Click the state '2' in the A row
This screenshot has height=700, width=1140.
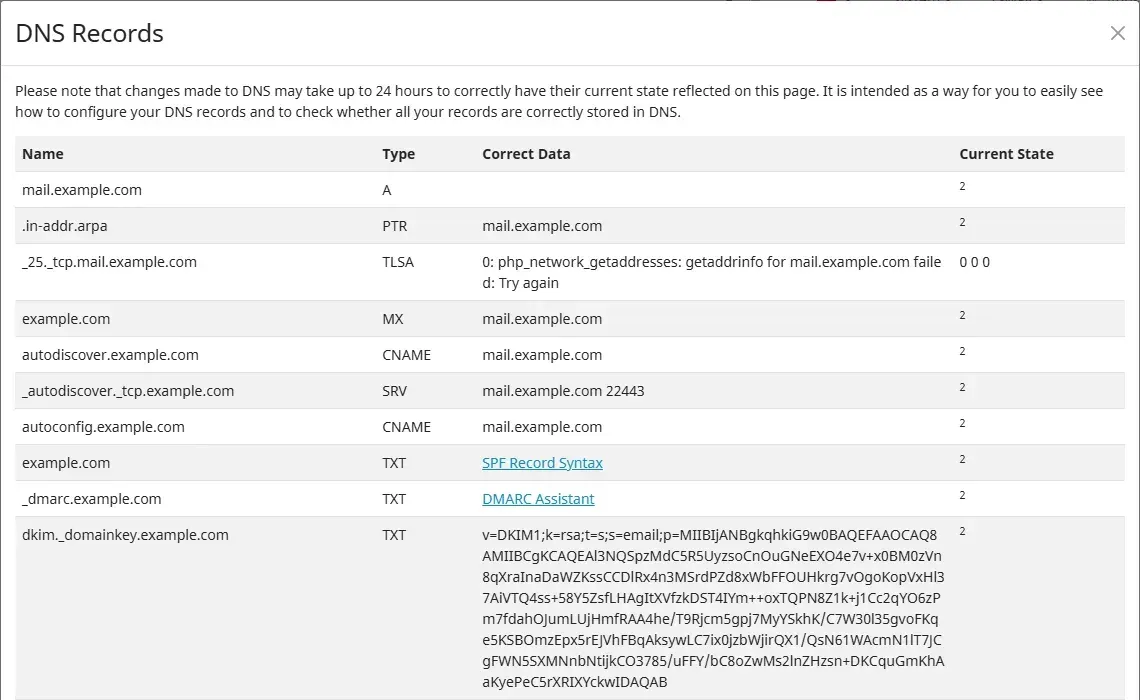963,187
